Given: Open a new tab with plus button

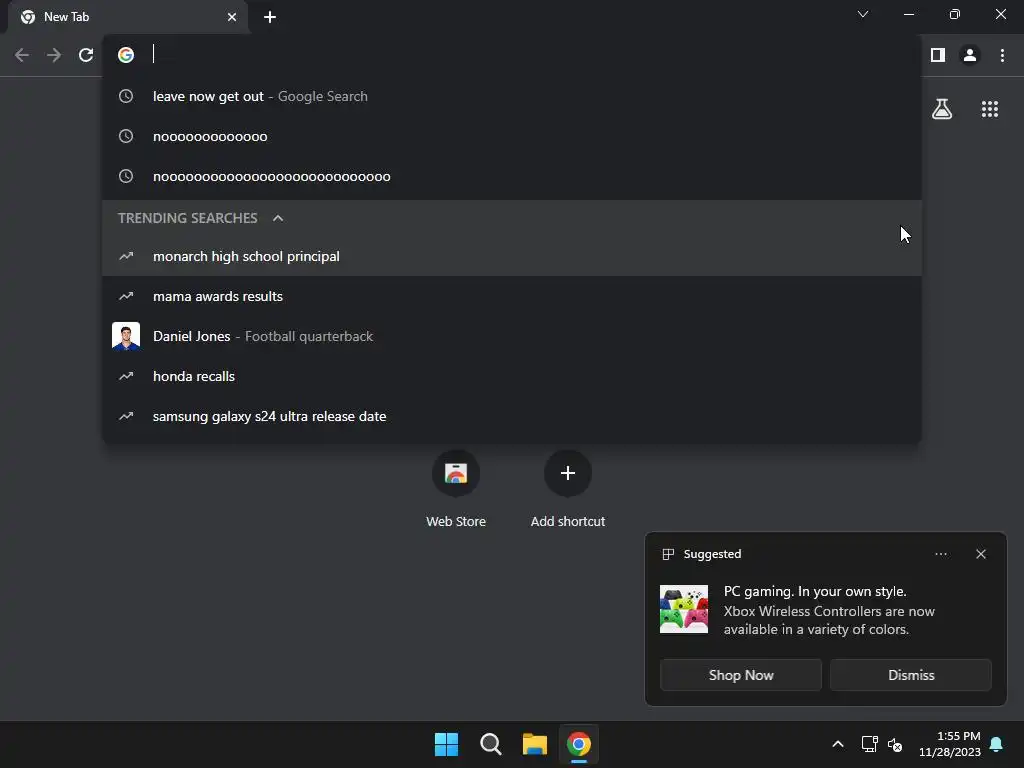Looking at the screenshot, I should [270, 17].
